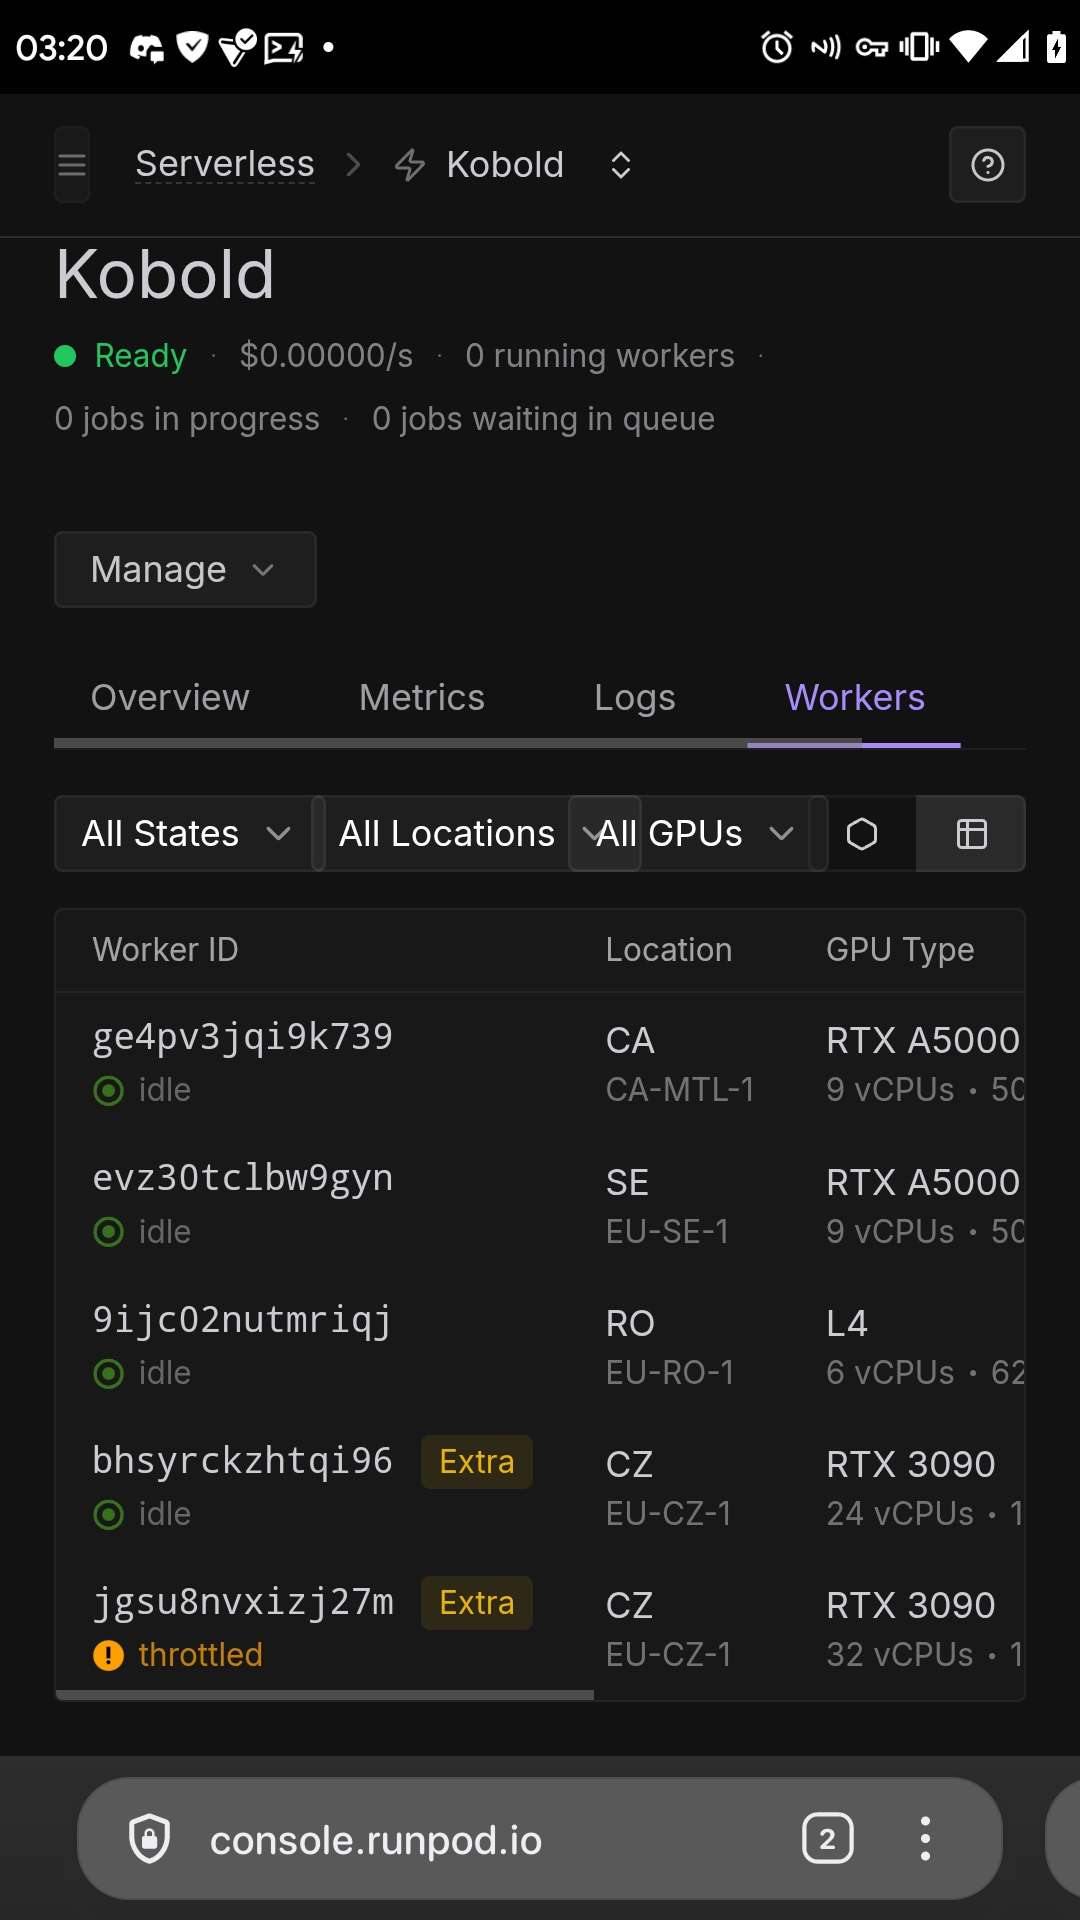Switch to the Overview tab
The width and height of the screenshot is (1080, 1920).
tap(170, 698)
